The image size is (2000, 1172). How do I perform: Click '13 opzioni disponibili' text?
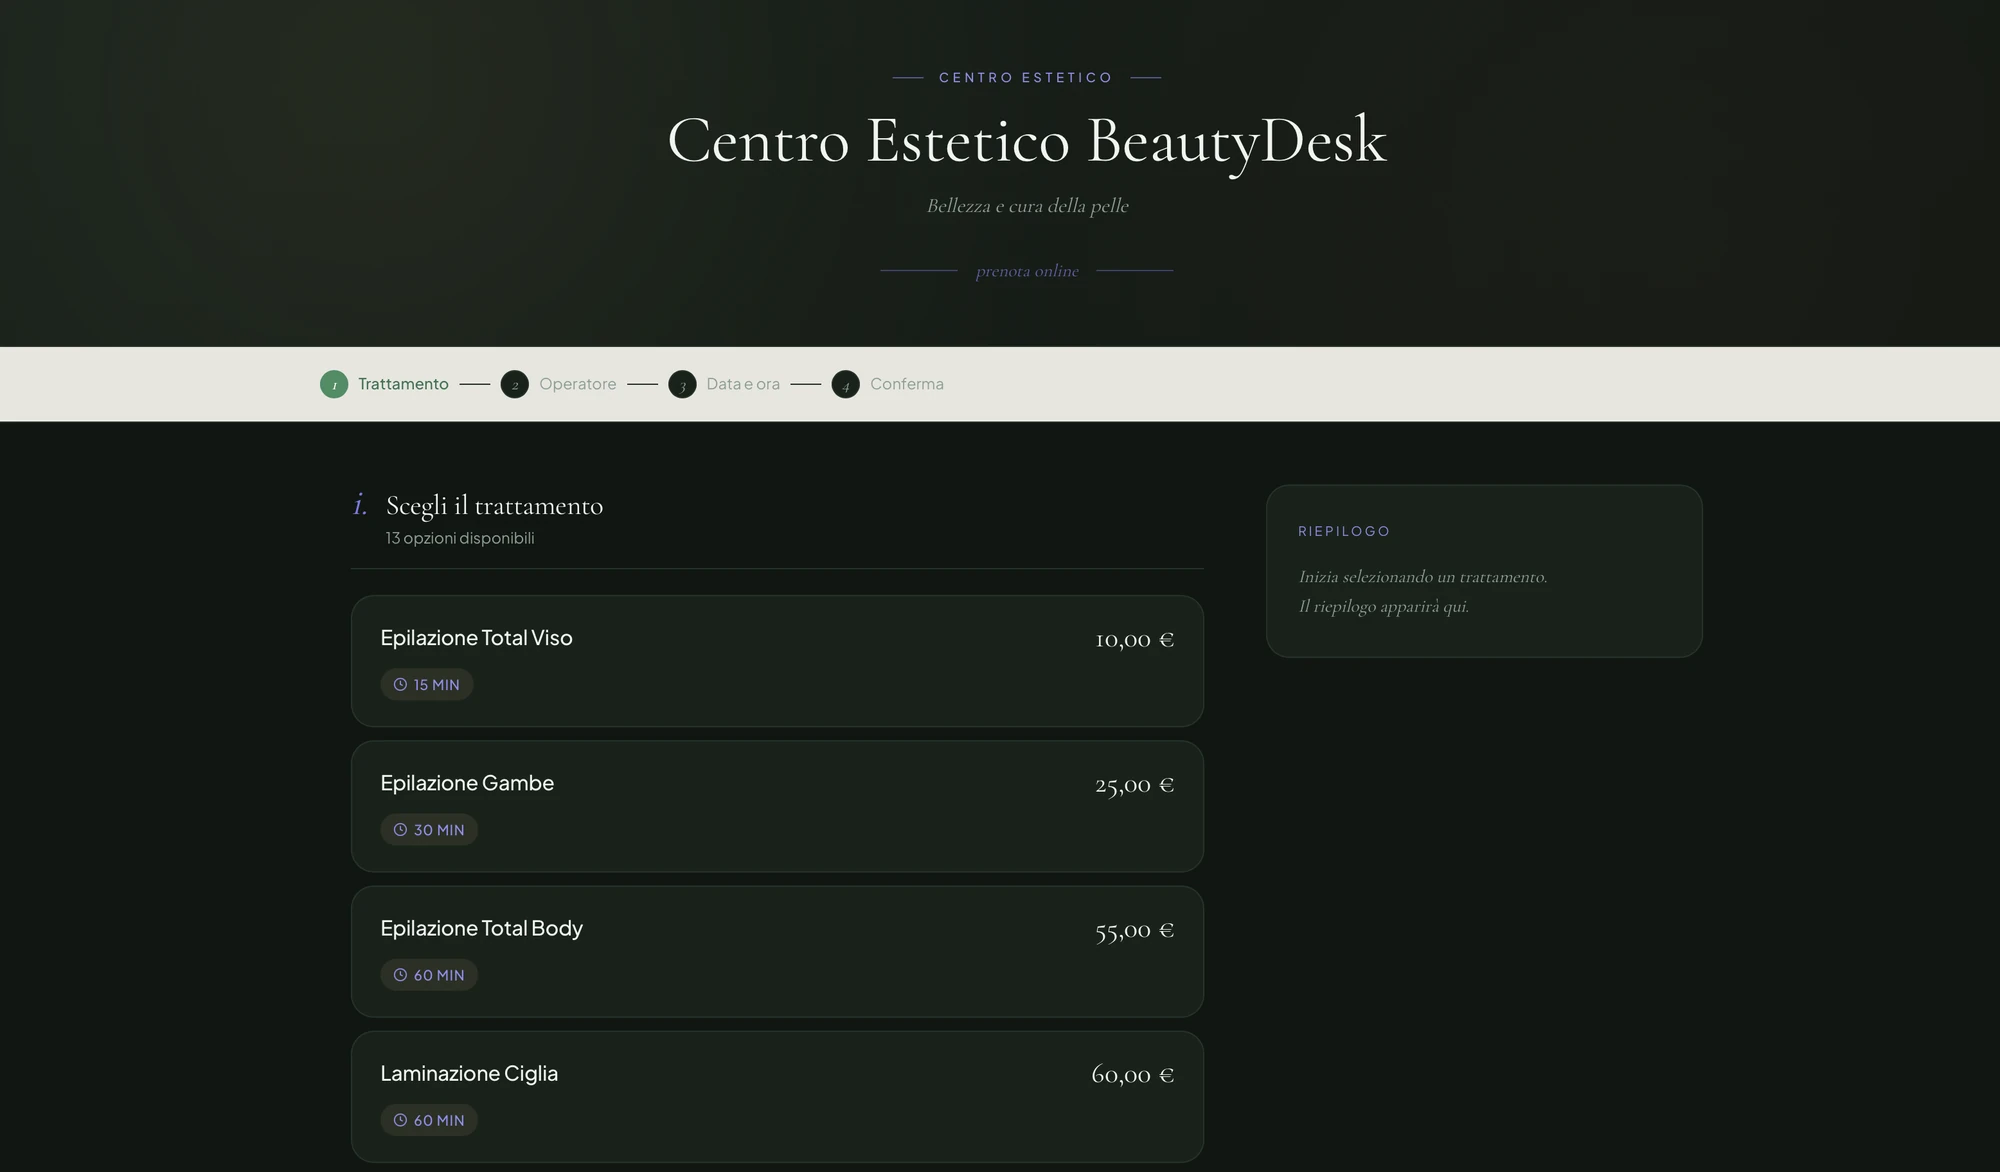[460, 538]
